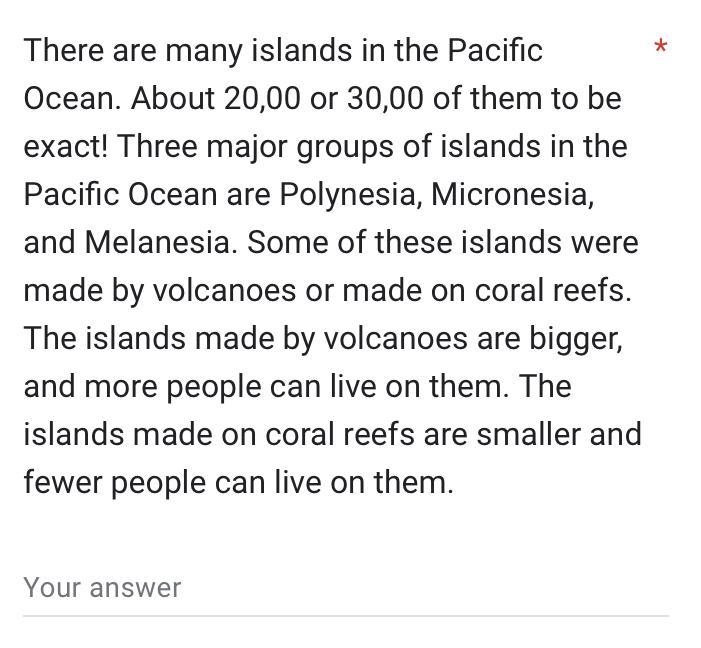
Task: Click the opening words There are many
Action: (133, 52)
